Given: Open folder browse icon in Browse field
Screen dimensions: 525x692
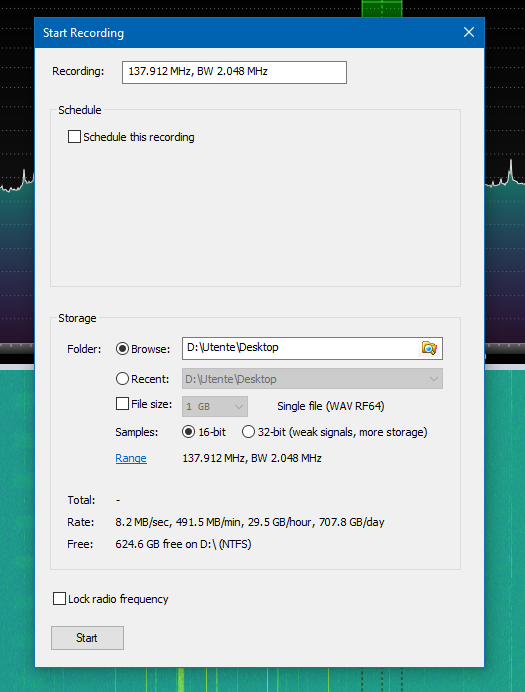Looking at the screenshot, I should tap(429, 348).
